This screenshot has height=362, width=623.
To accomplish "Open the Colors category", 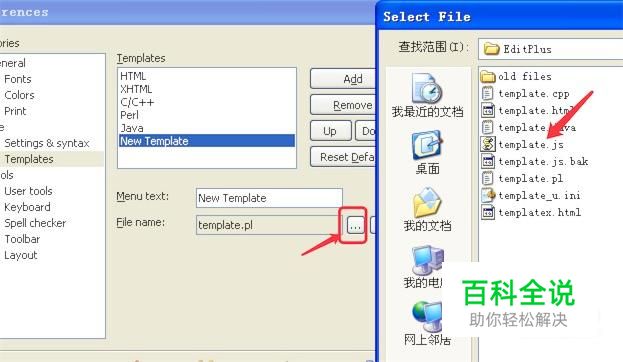I will [x=19, y=95].
